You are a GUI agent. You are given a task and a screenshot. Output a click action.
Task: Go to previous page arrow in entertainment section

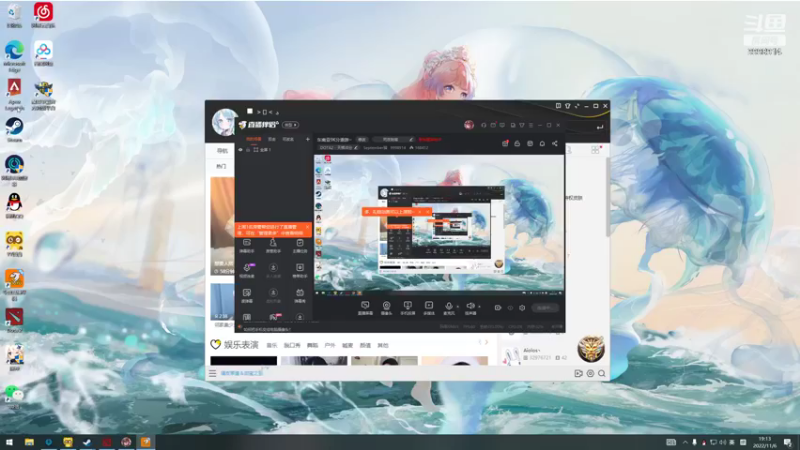(480, 342)
